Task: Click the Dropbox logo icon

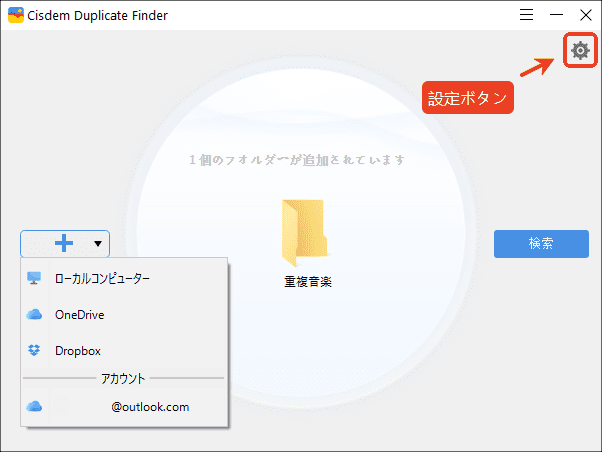Action: point(35,351)
